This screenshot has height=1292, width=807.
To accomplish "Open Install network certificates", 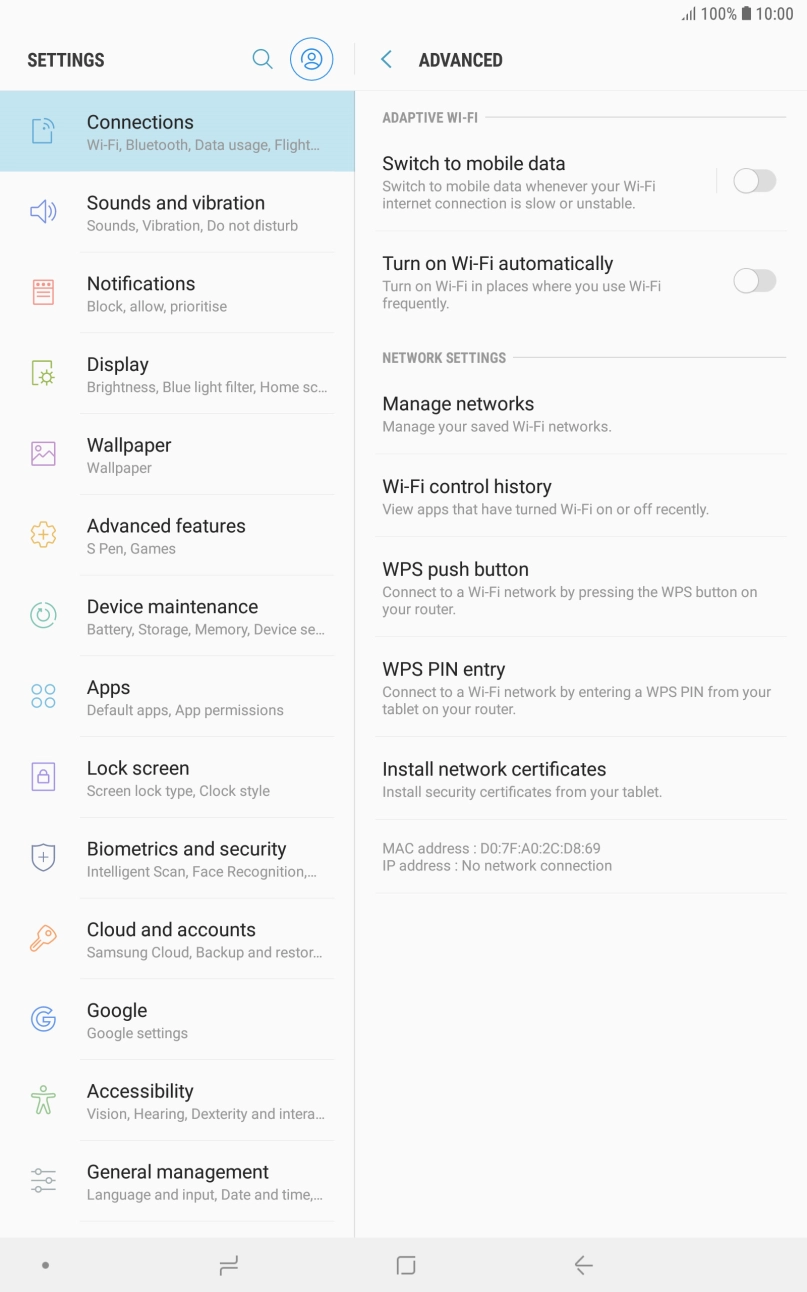I will point(580,779).
